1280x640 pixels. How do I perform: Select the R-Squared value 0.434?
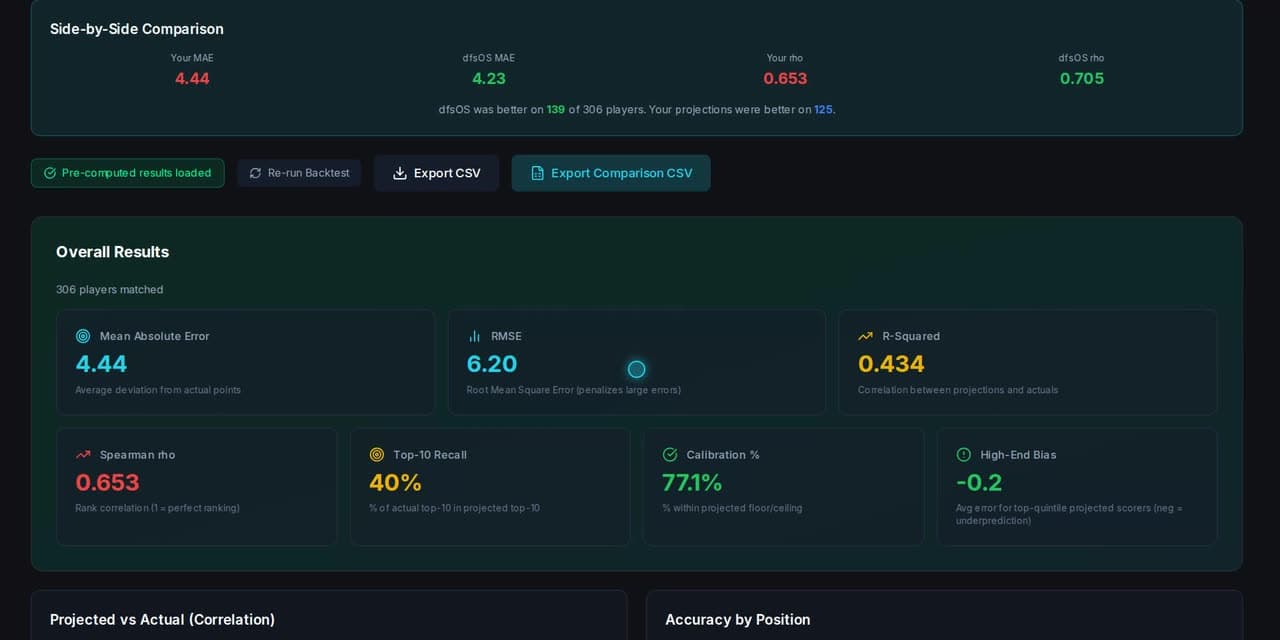[x=891, y=364]
